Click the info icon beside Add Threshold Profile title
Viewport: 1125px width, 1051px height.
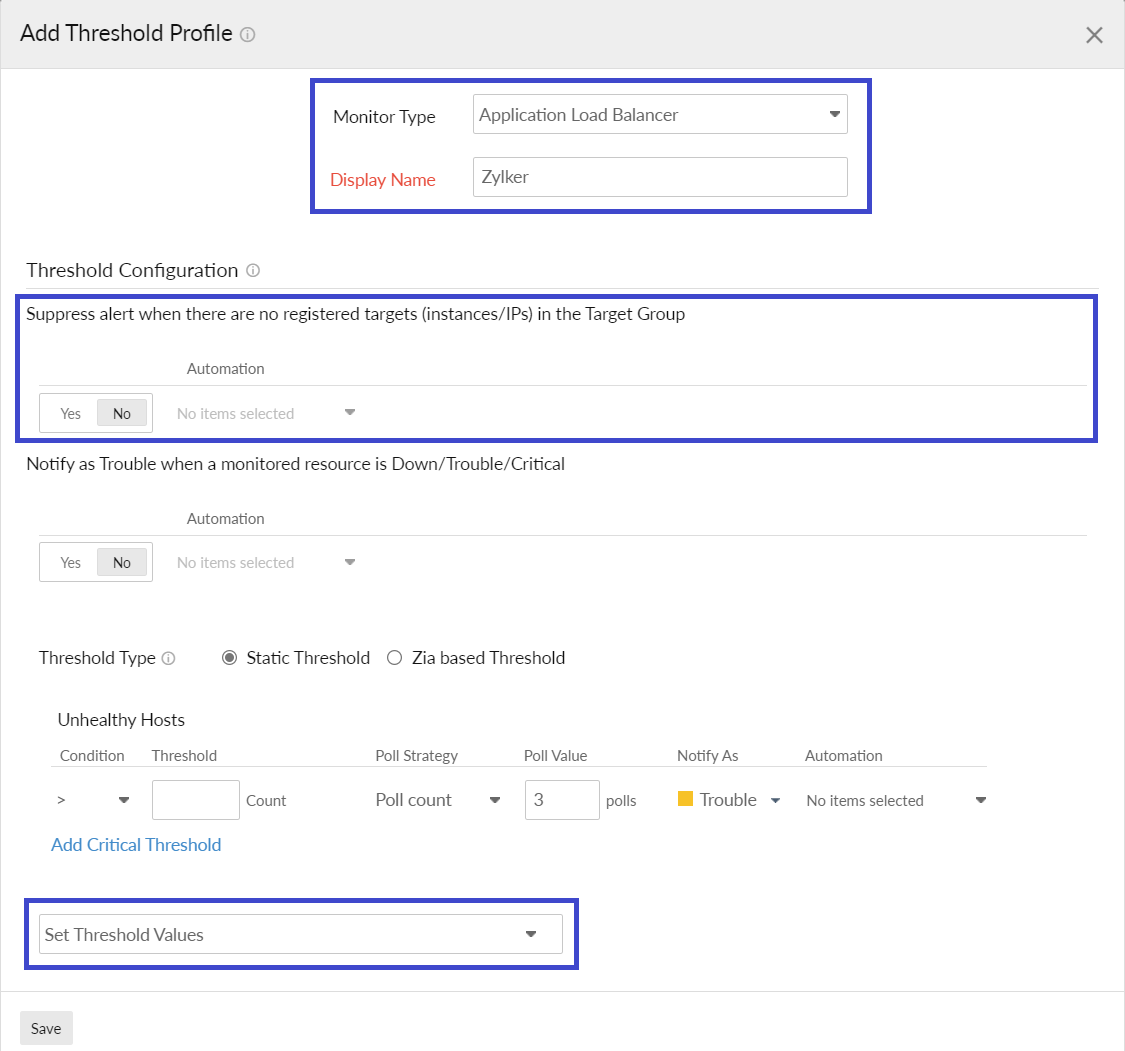[246, 34]
